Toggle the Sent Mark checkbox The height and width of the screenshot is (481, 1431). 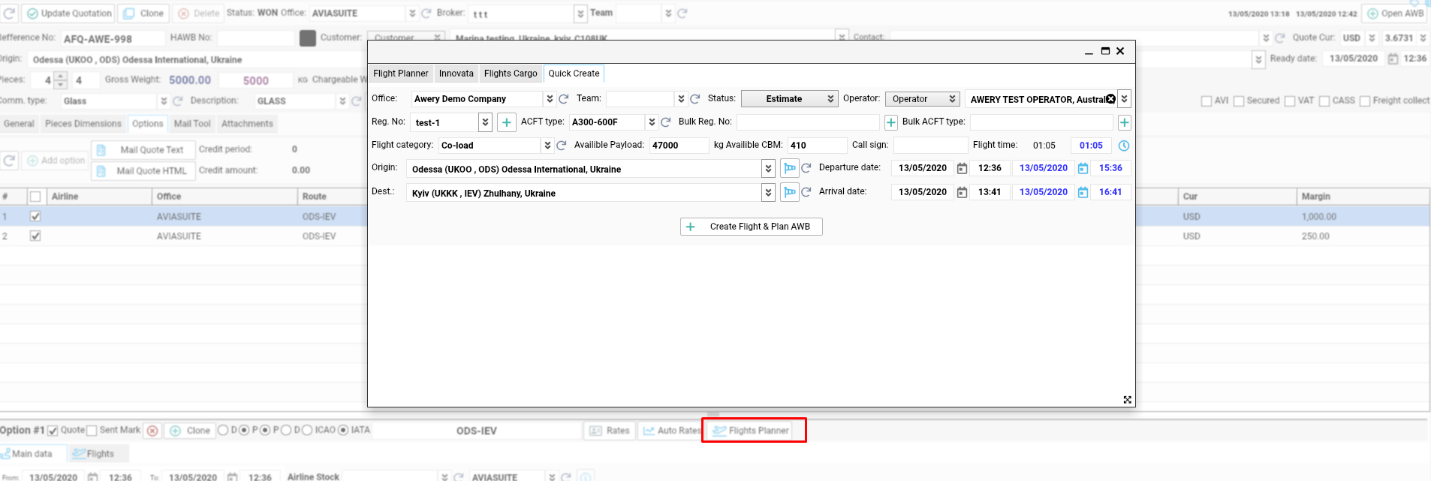pos(92,431)
